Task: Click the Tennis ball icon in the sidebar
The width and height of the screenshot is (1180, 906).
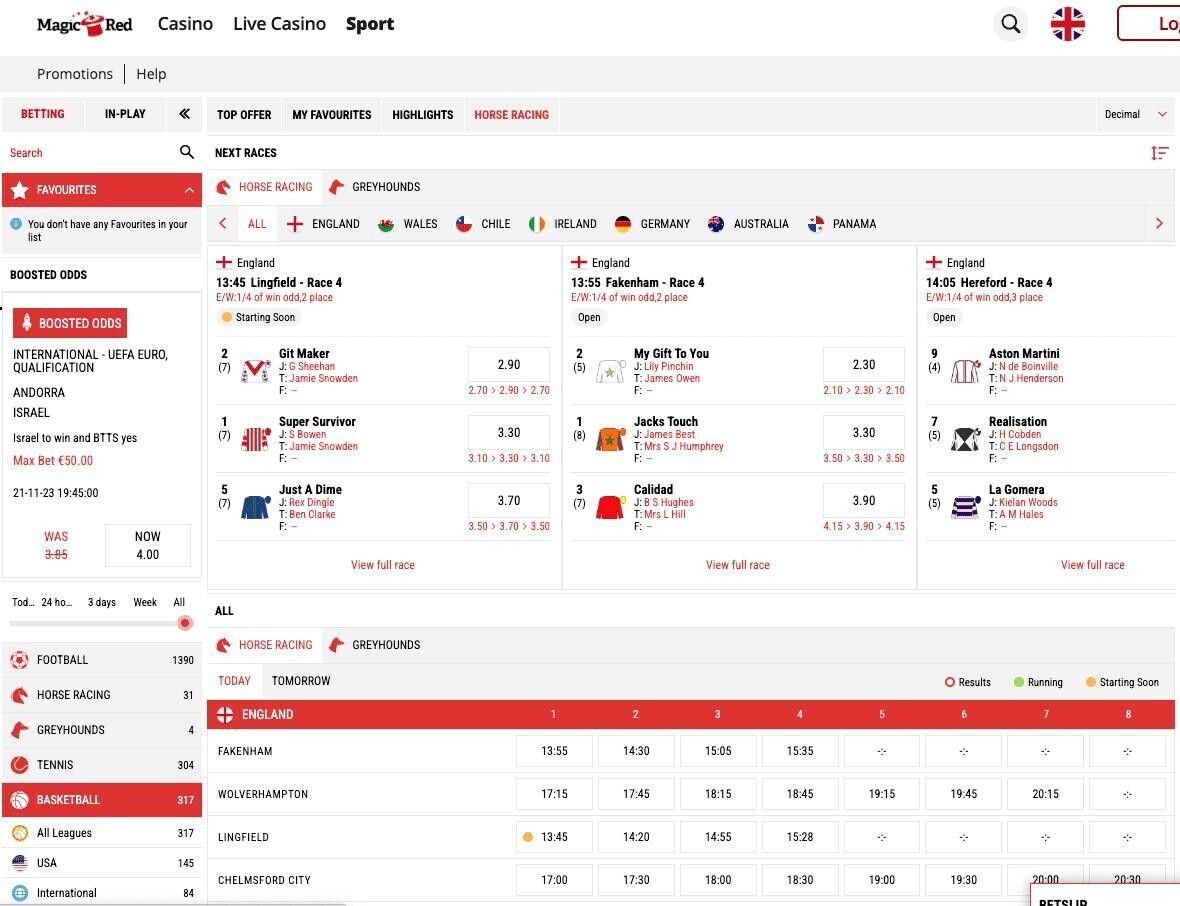Action: [20, 765]
